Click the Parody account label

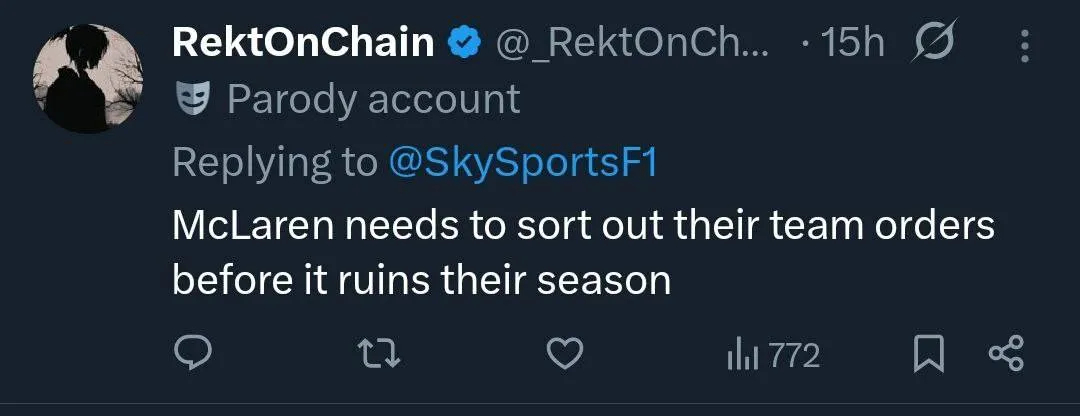click(x=374, y=99)
